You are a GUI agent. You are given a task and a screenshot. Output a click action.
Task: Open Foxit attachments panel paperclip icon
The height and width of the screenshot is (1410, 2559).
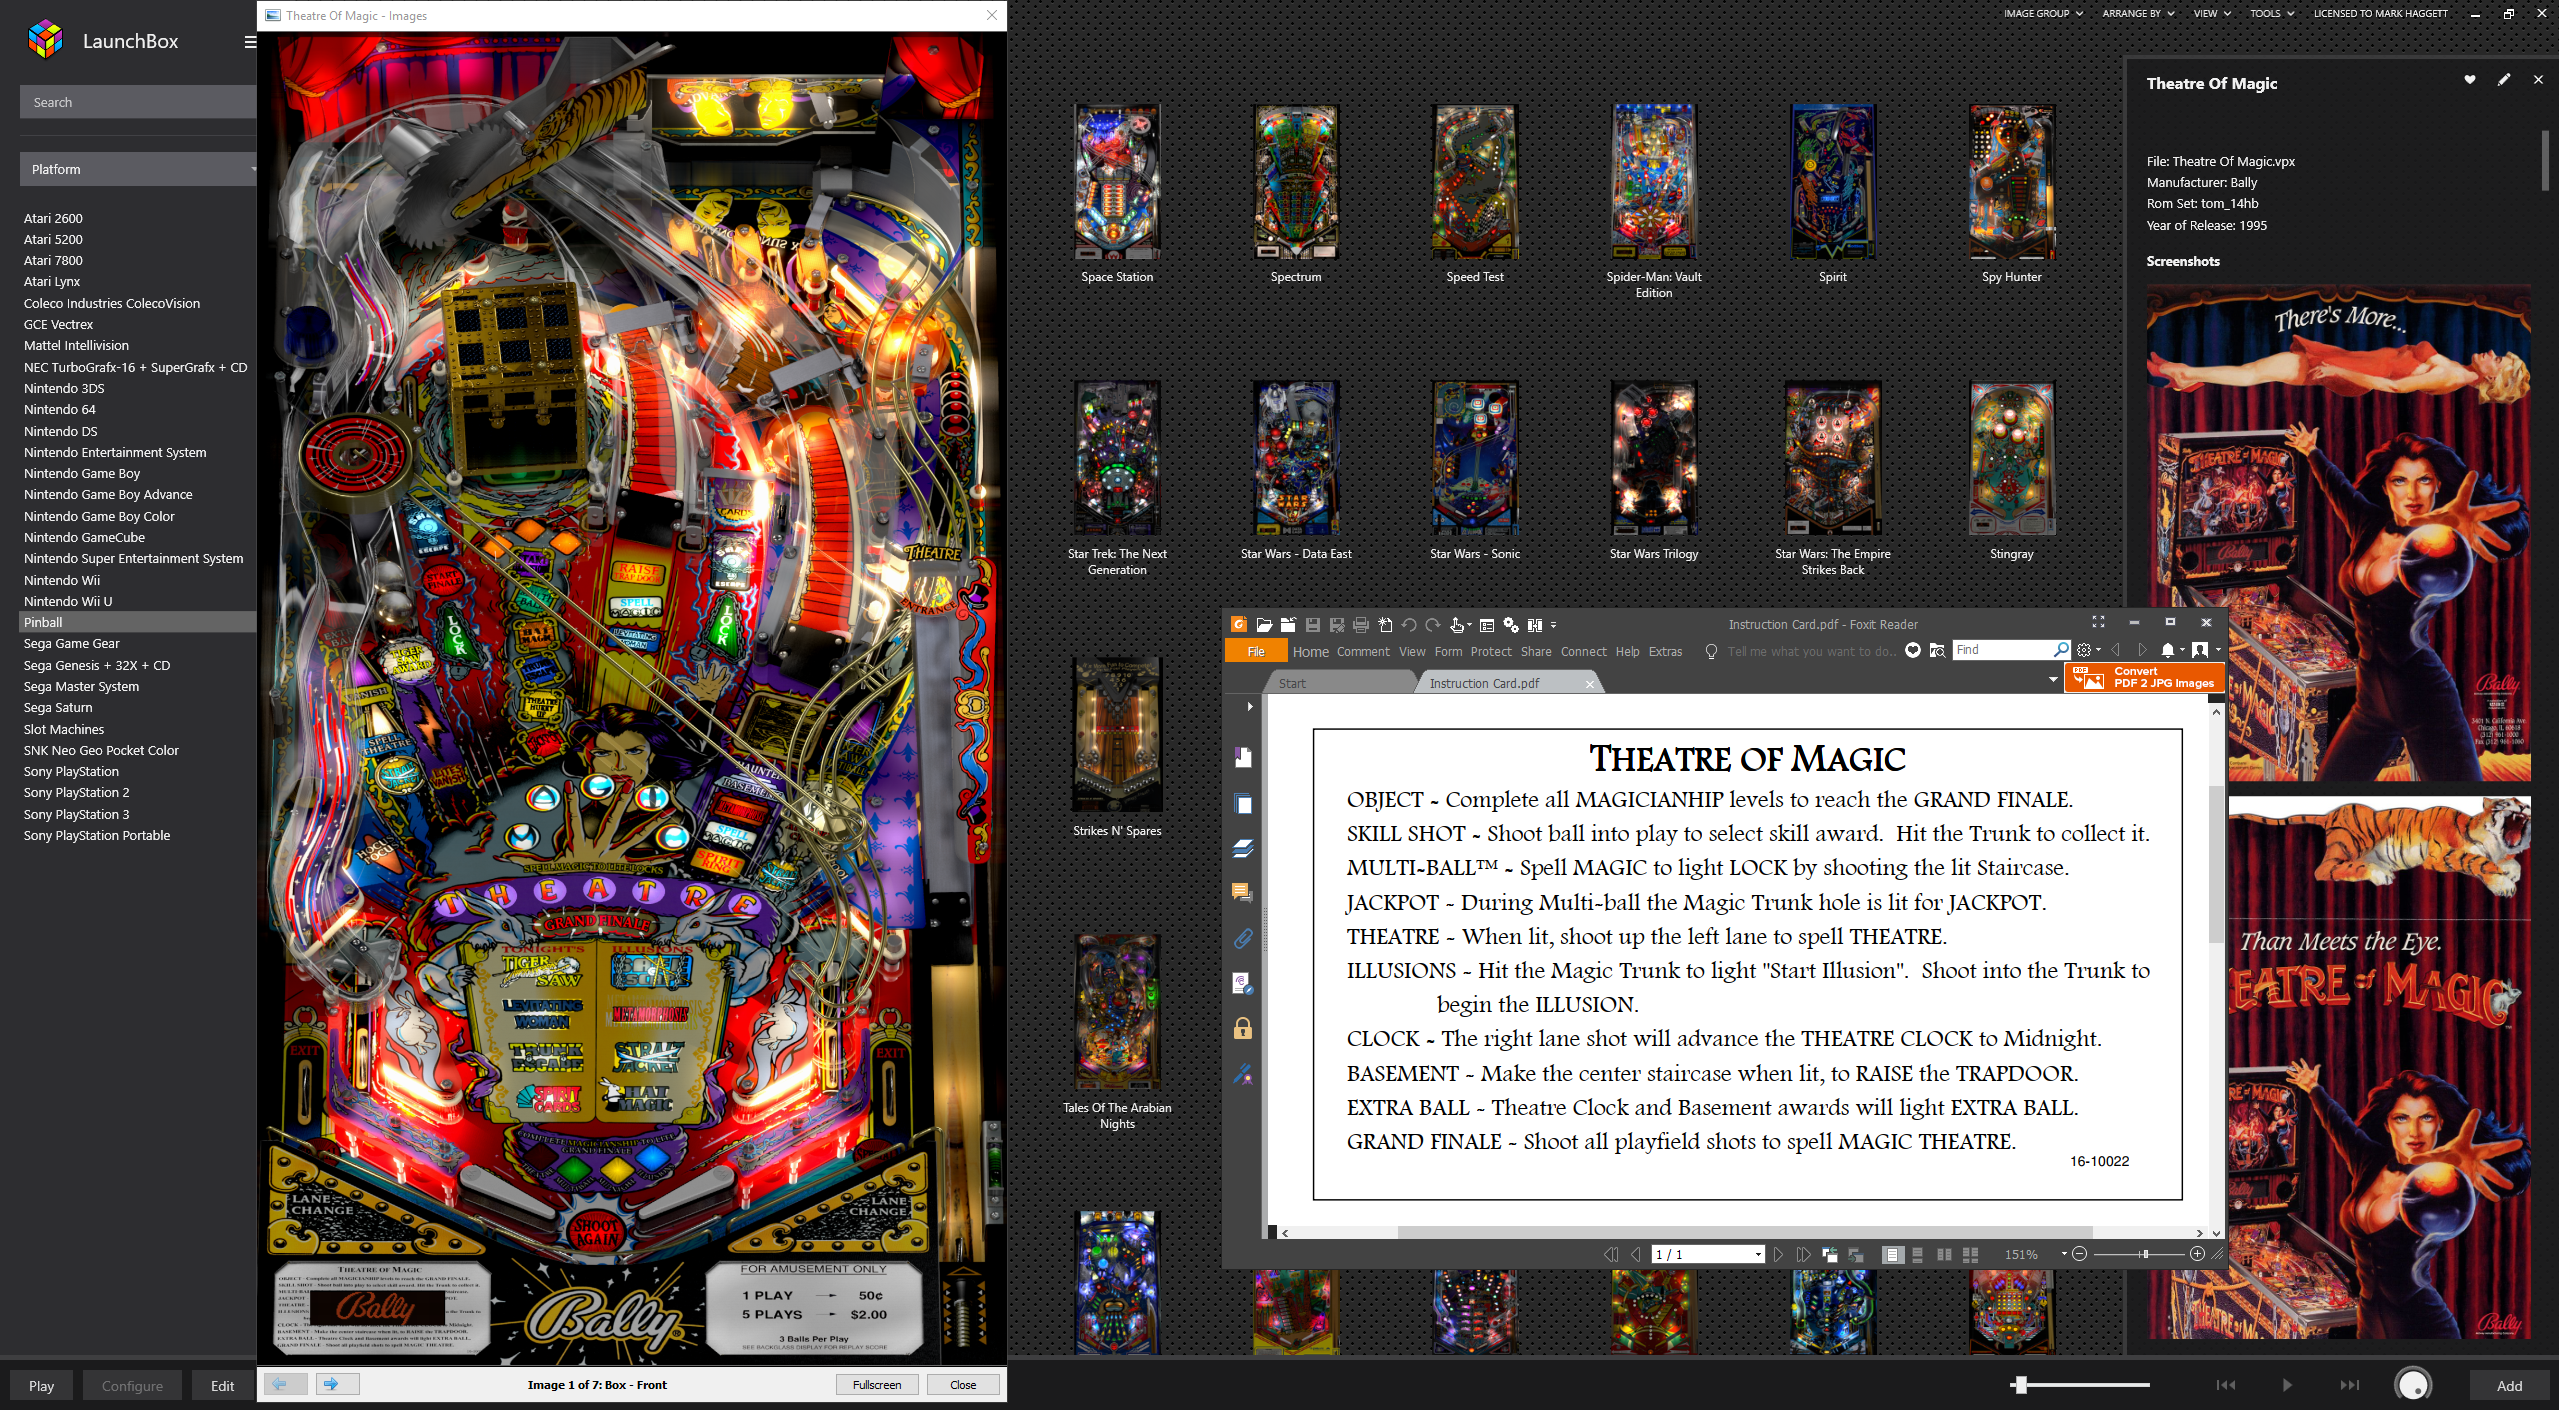pyautogui.click(x=1243, y=938)
